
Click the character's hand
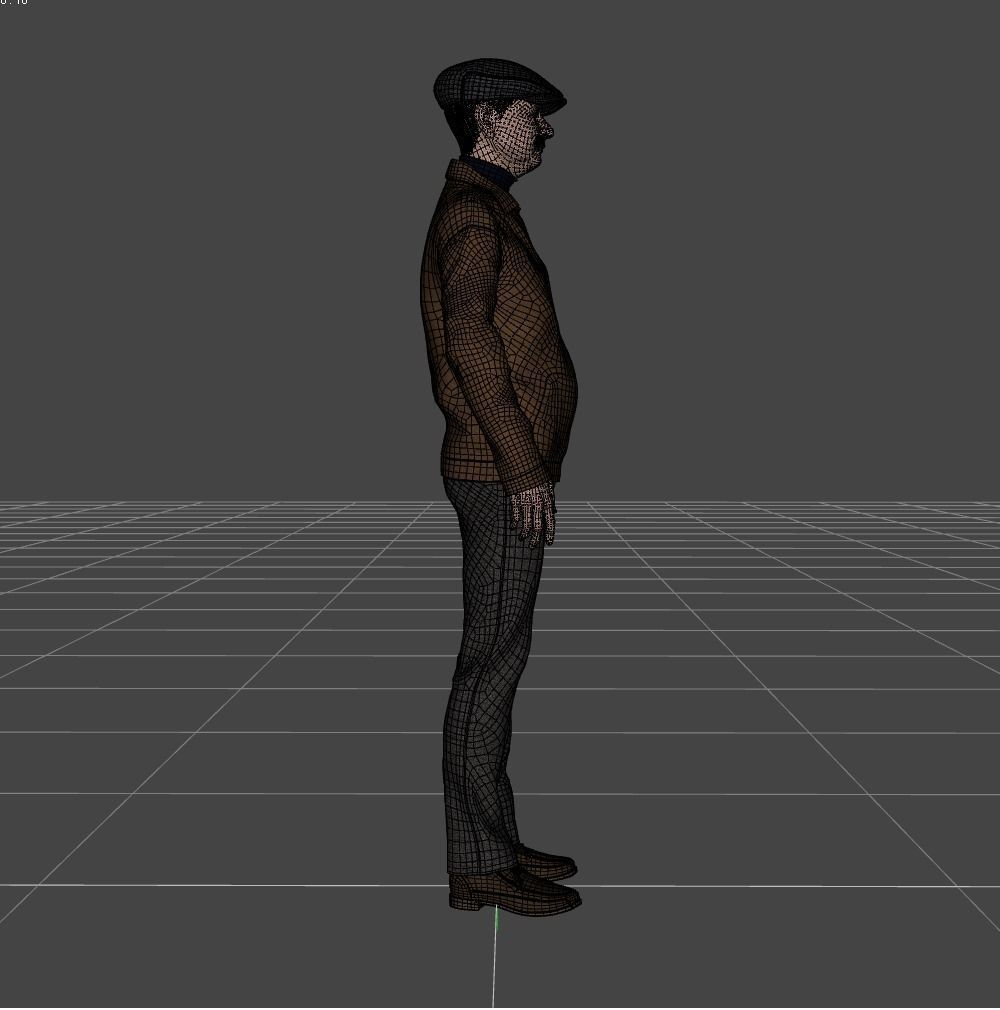[533, 515]
